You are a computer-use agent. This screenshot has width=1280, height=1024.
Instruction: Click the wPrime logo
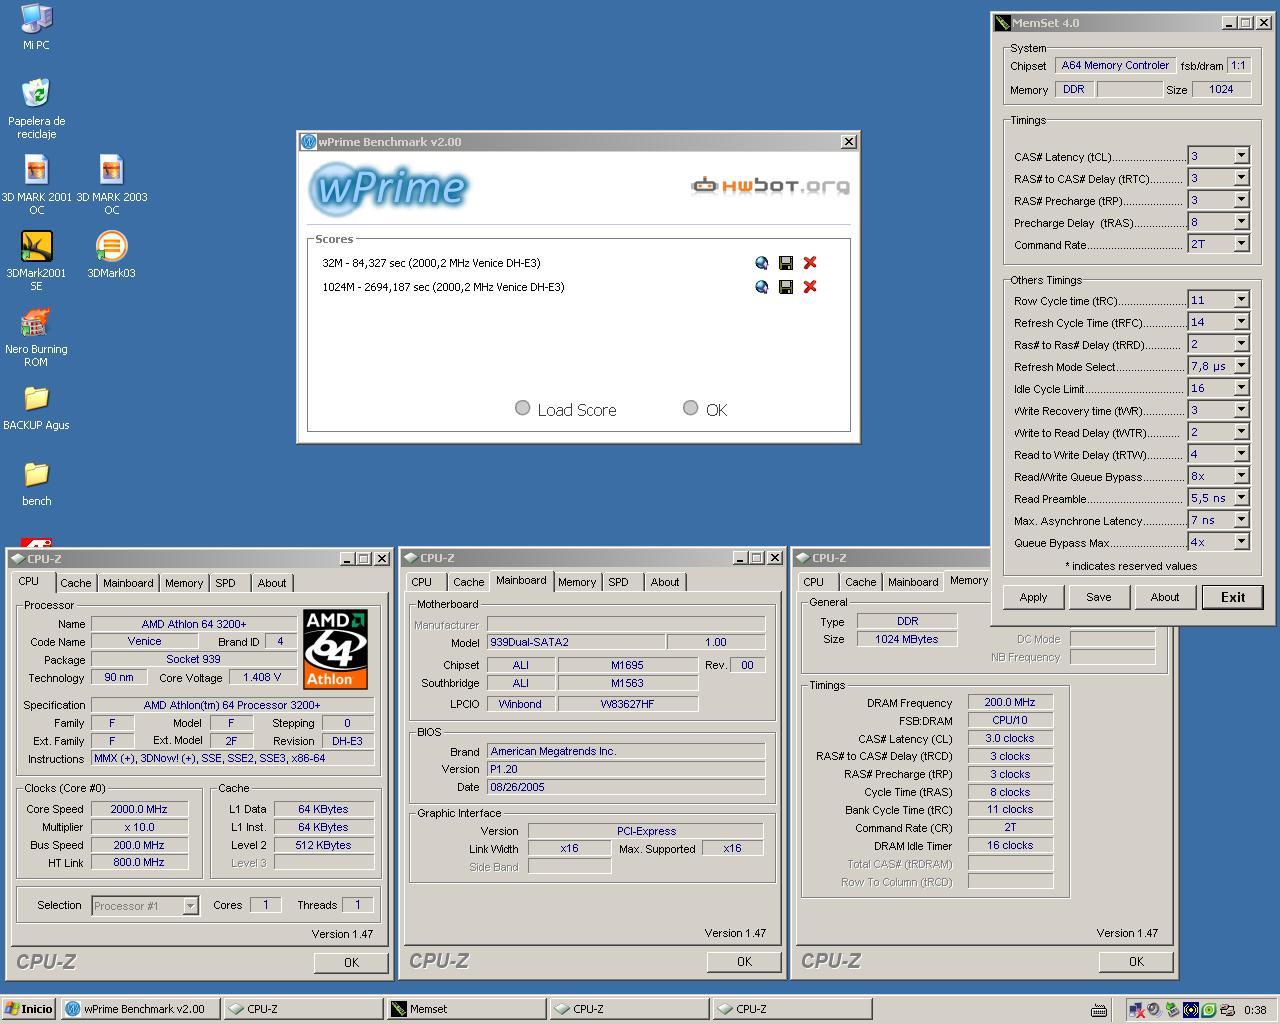click(388, 188)
